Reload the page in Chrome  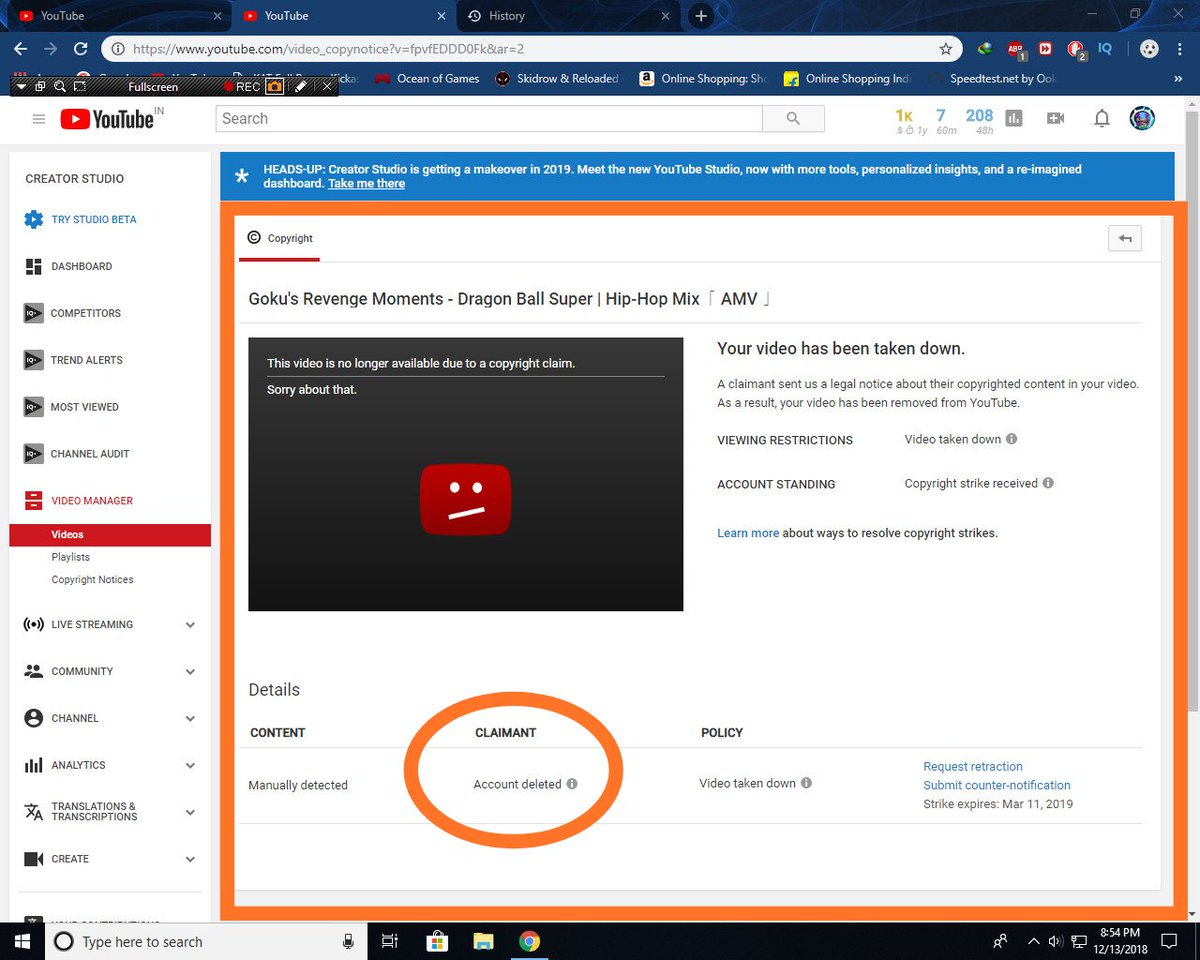(80, 48)
